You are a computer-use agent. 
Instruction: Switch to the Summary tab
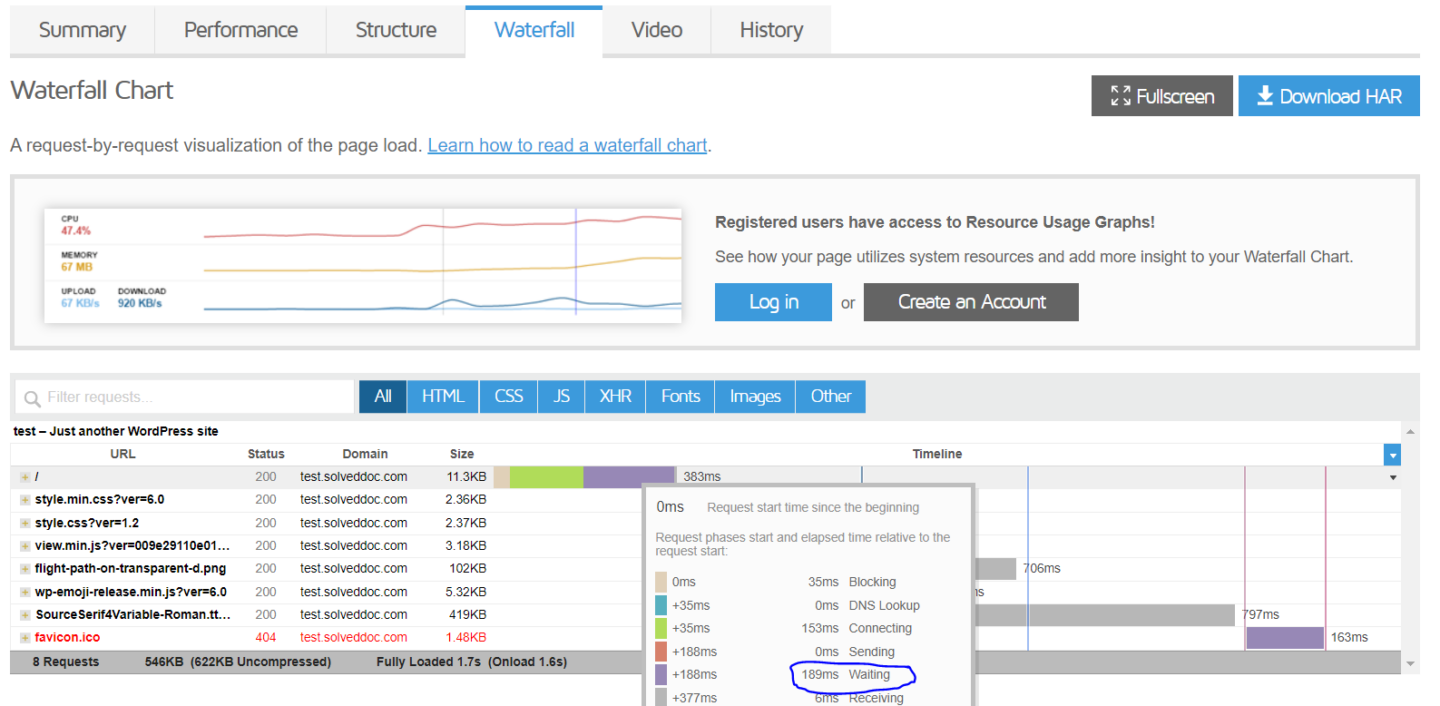[82, 30]
